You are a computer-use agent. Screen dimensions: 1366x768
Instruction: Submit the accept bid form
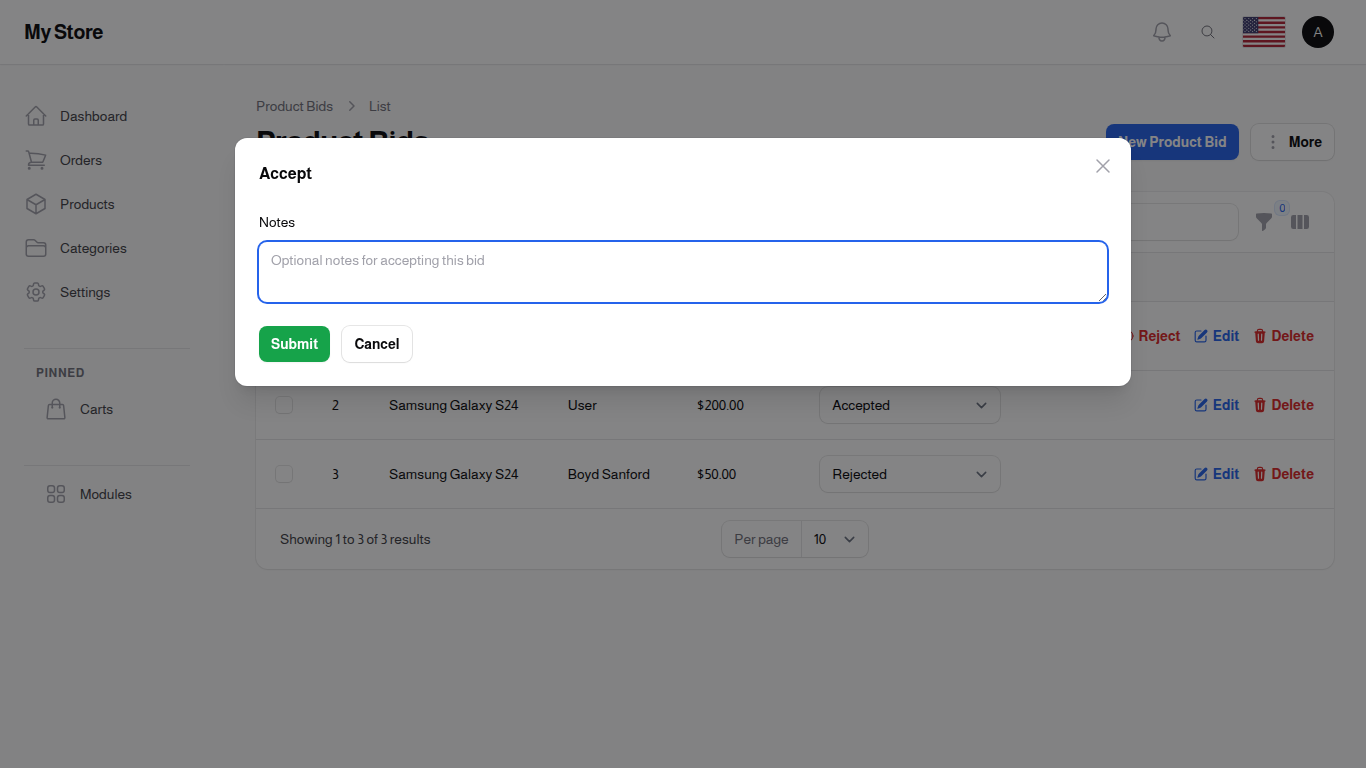point(294,343)
